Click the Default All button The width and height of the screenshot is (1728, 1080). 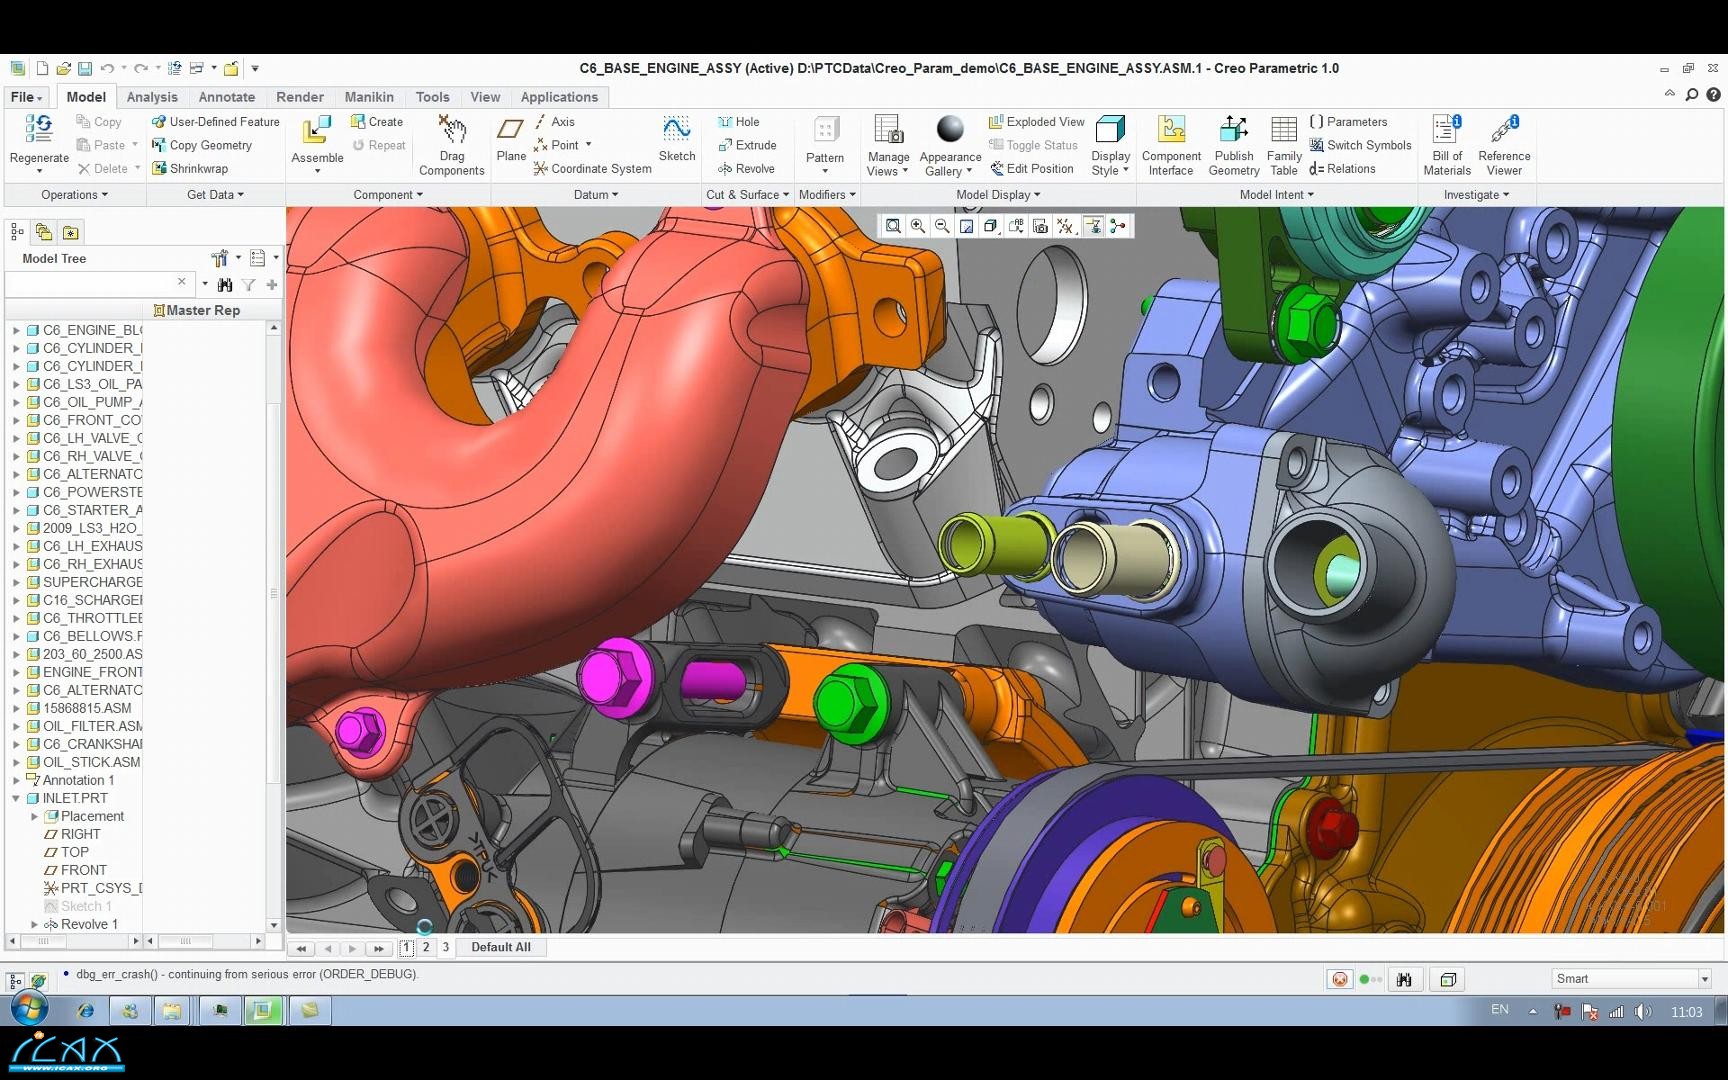pos(500,947)
